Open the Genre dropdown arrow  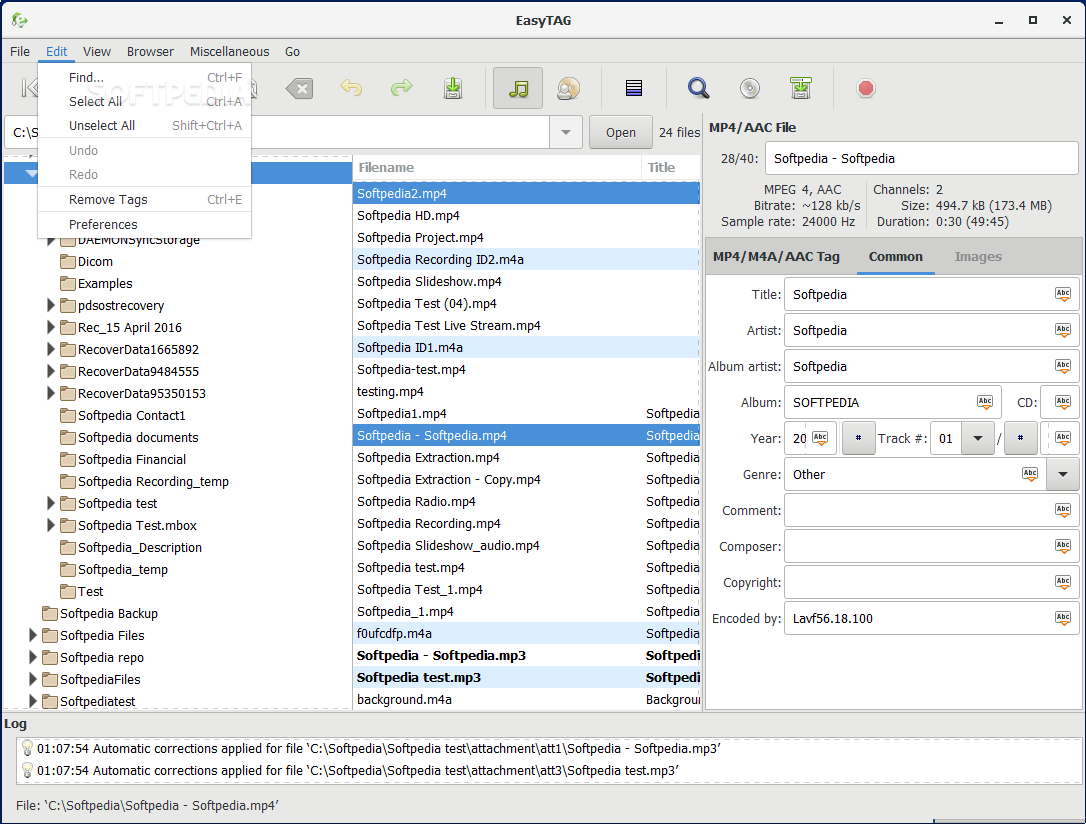point(1062,474)
